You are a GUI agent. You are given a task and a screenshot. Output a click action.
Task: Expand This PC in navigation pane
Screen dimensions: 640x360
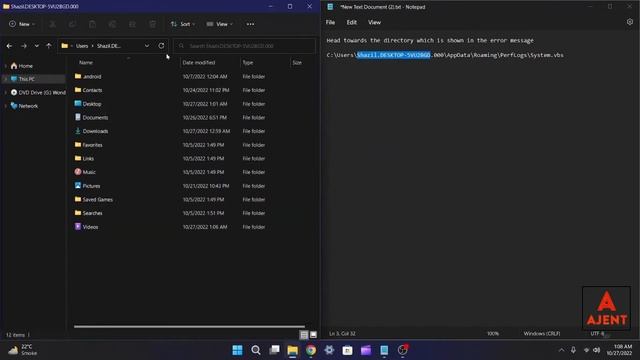coord(6,79)
